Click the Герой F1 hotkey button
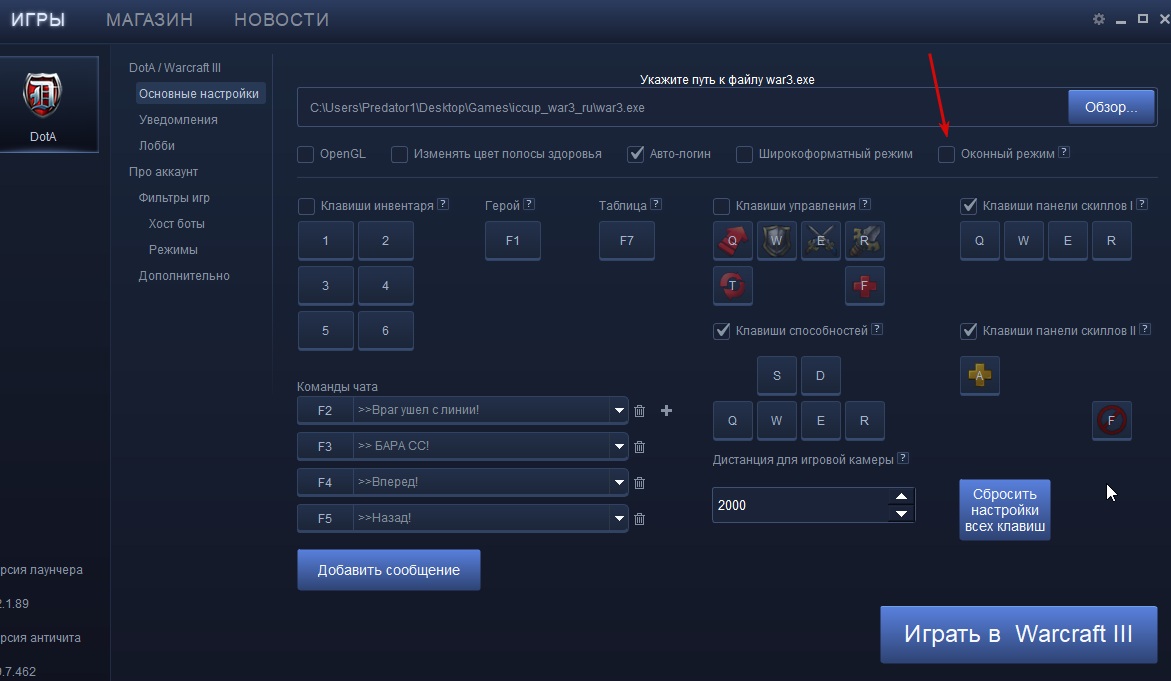Image resolution: width=1171 pixels, height=681 pixels. [512, 240]
